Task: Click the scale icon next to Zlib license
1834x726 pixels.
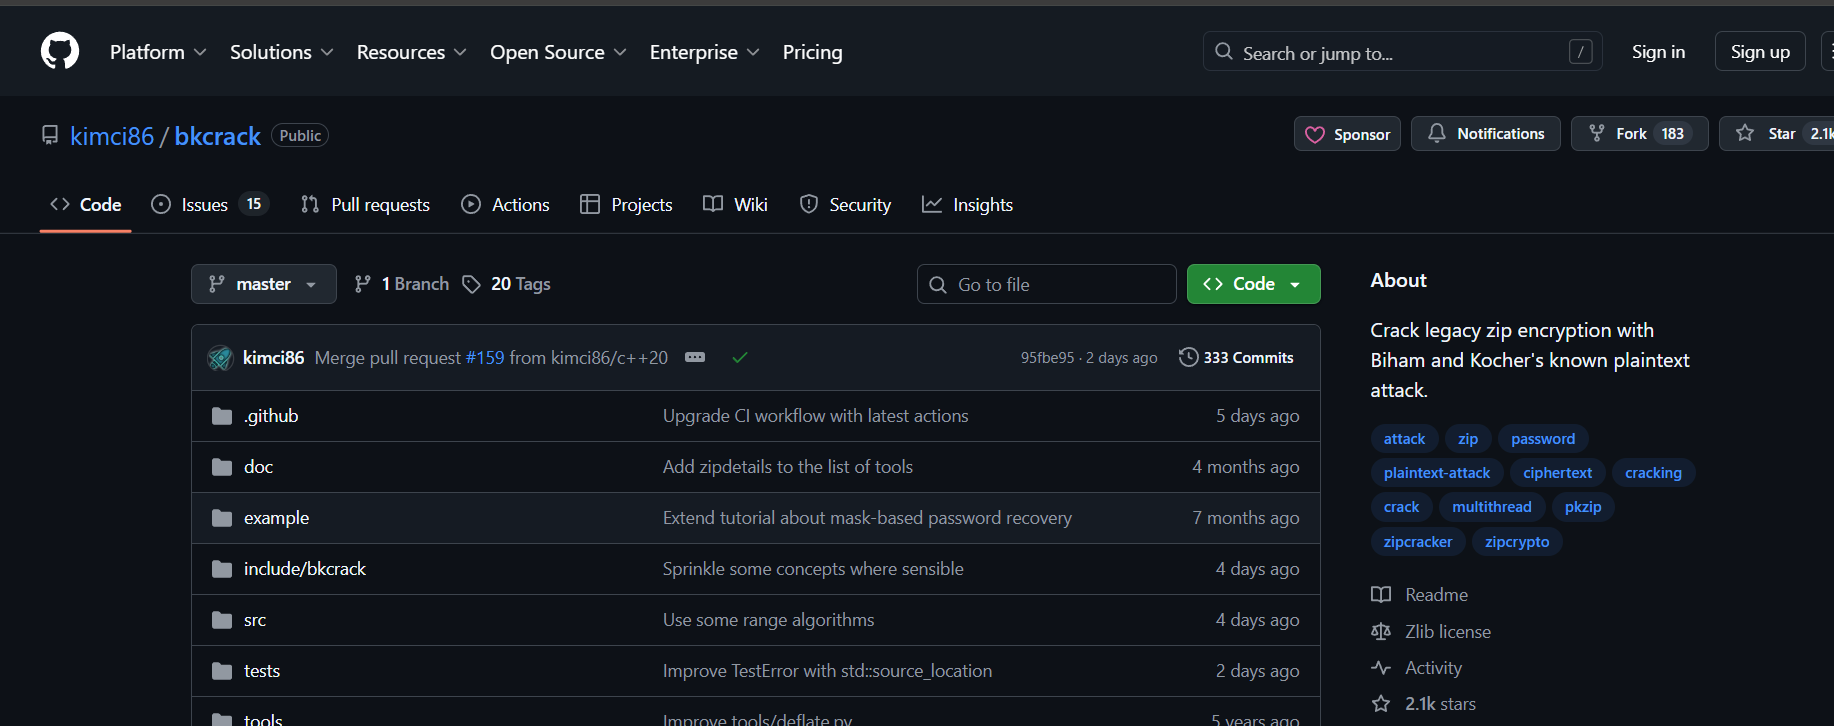Action: 1381,632
